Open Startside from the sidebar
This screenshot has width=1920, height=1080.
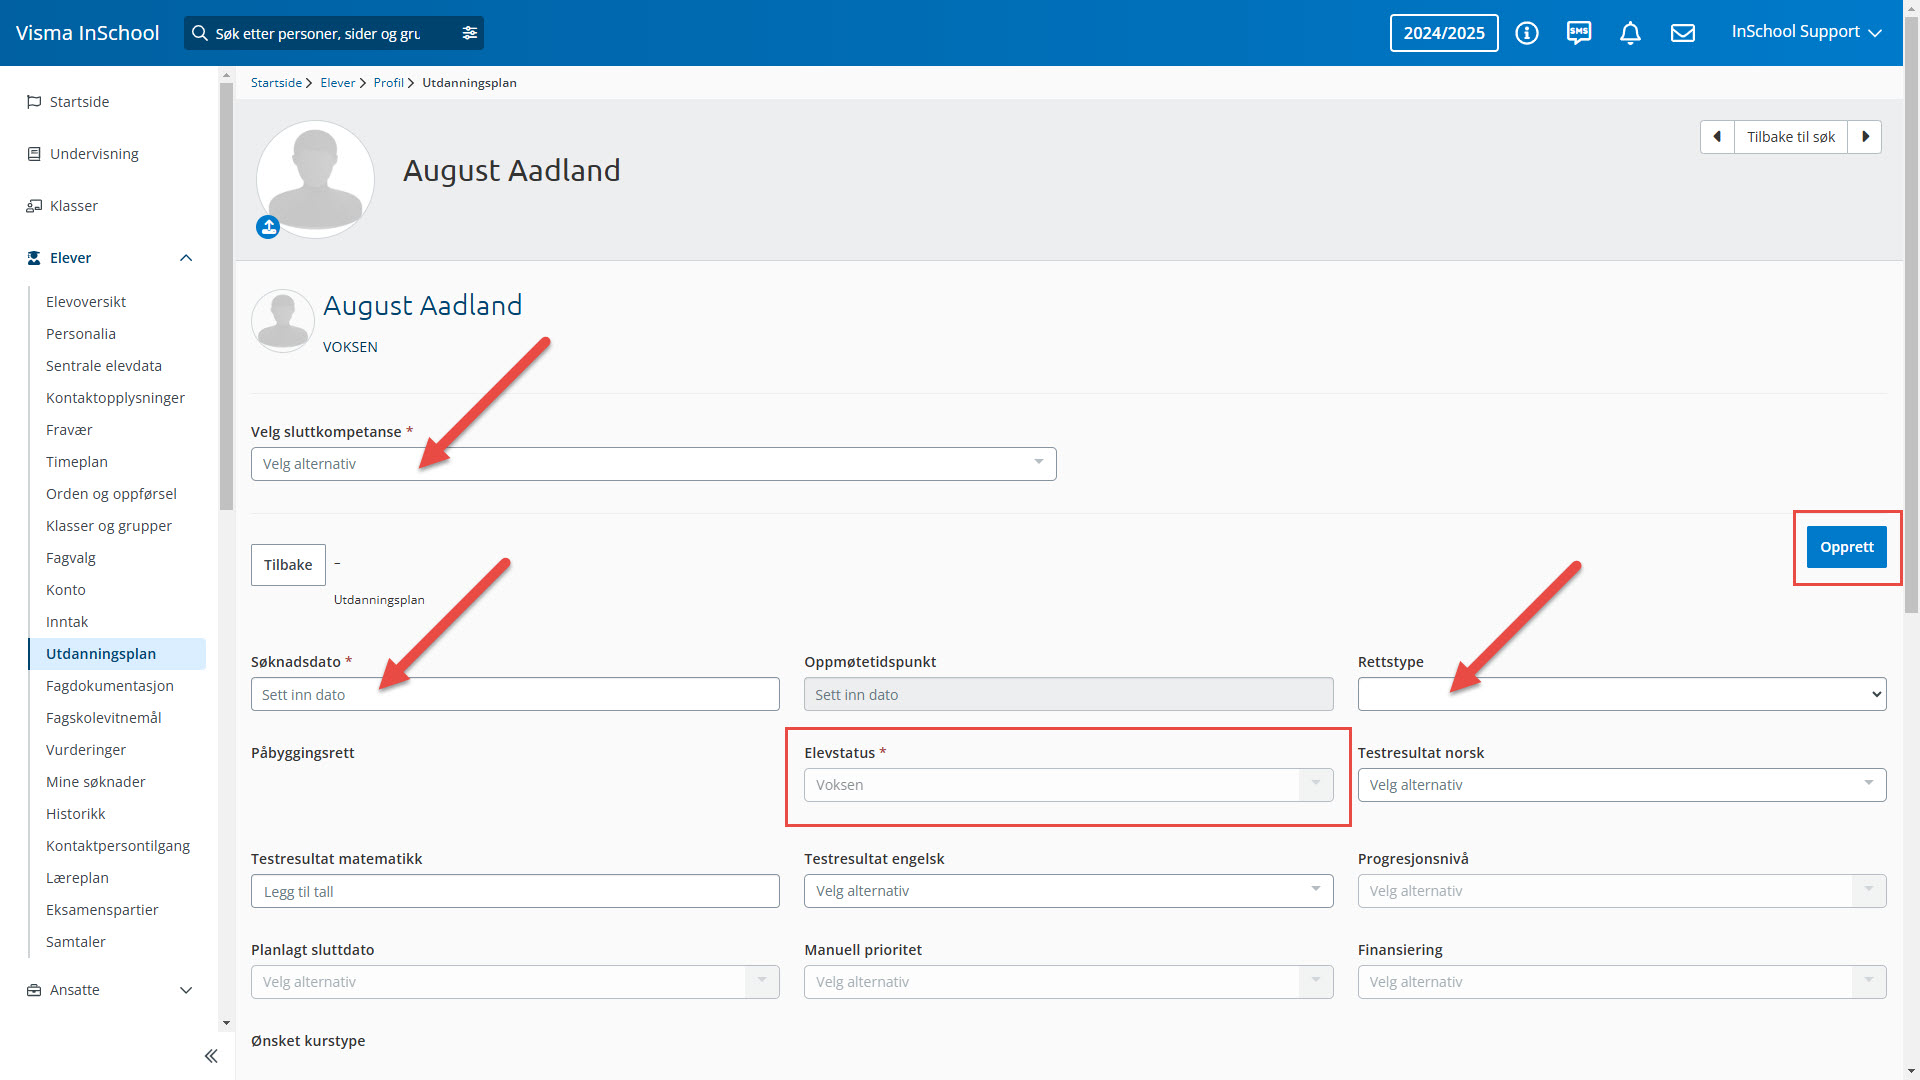coord(79,102)
